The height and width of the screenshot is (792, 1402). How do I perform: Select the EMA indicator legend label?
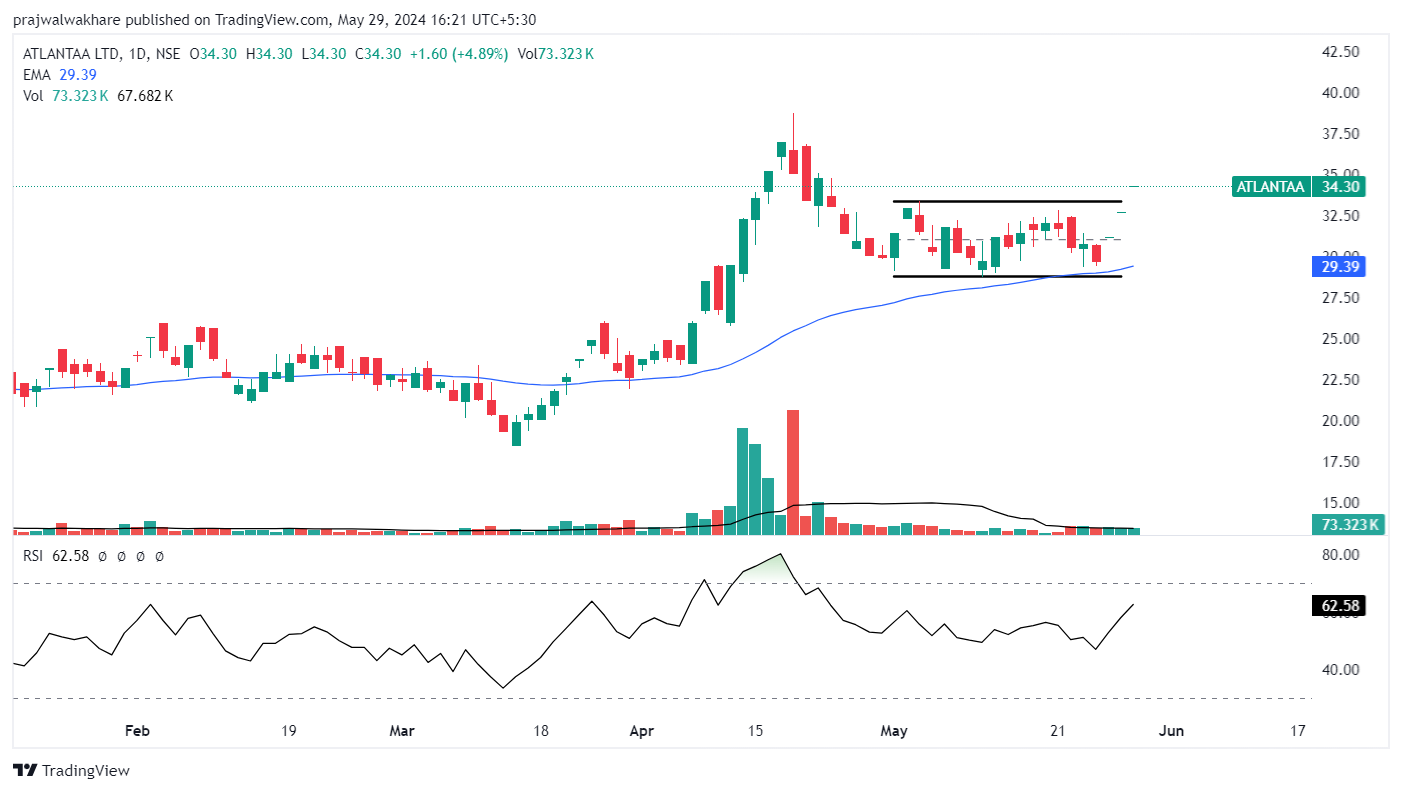(37, 75)
